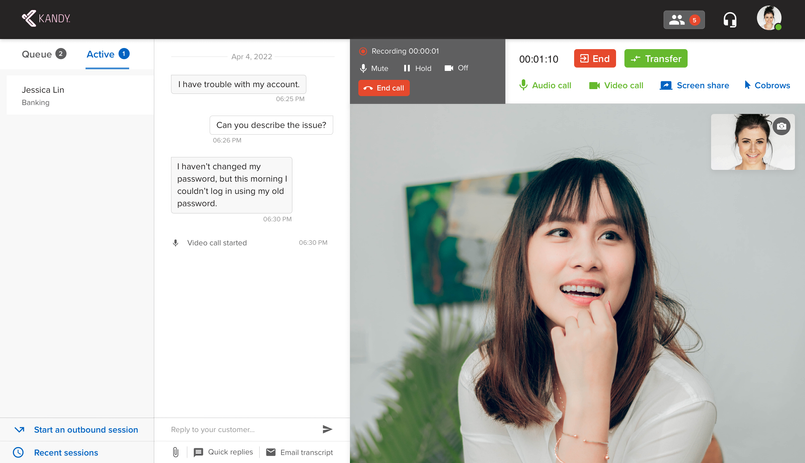The height and width of the screenshot is (463, 805).
Task: Click the session timer 00:01:10
Action: [539, 59]
